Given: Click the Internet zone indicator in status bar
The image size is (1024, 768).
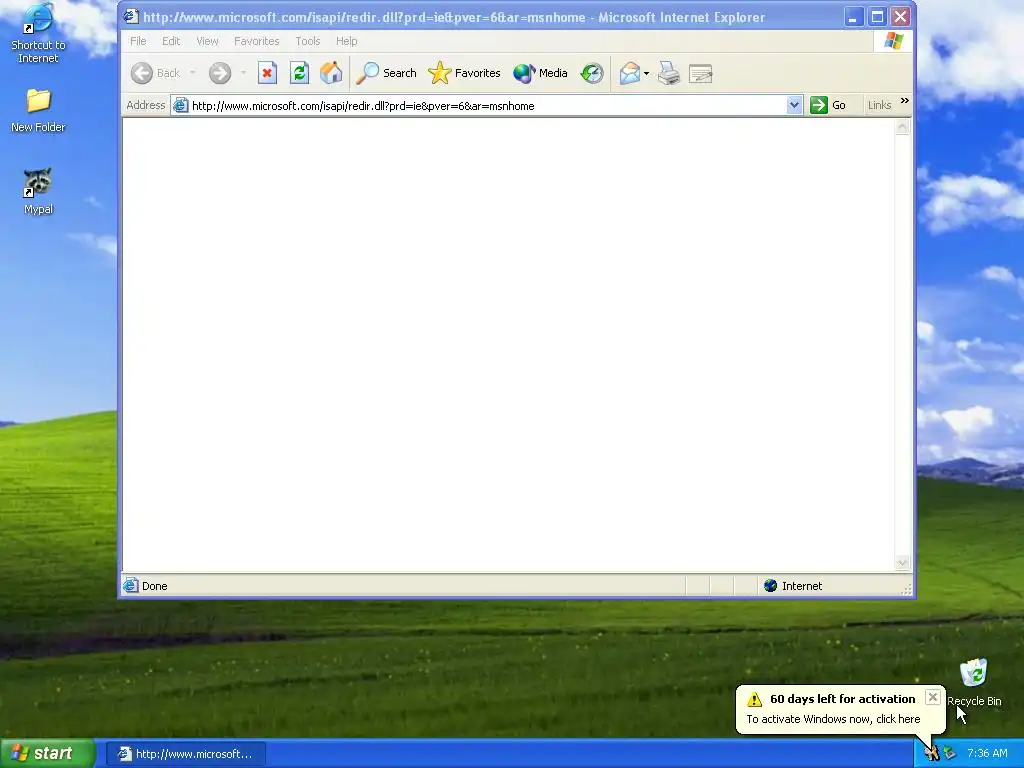Looking at the screenshot, I should (793, 586).
